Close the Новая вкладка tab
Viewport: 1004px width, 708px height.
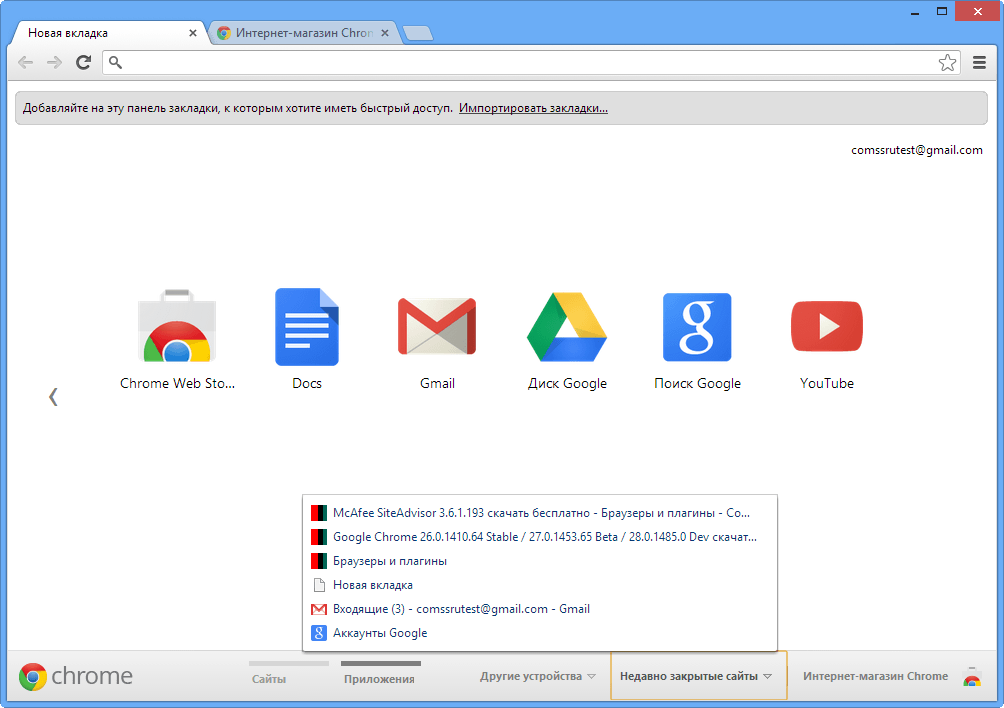192,33
